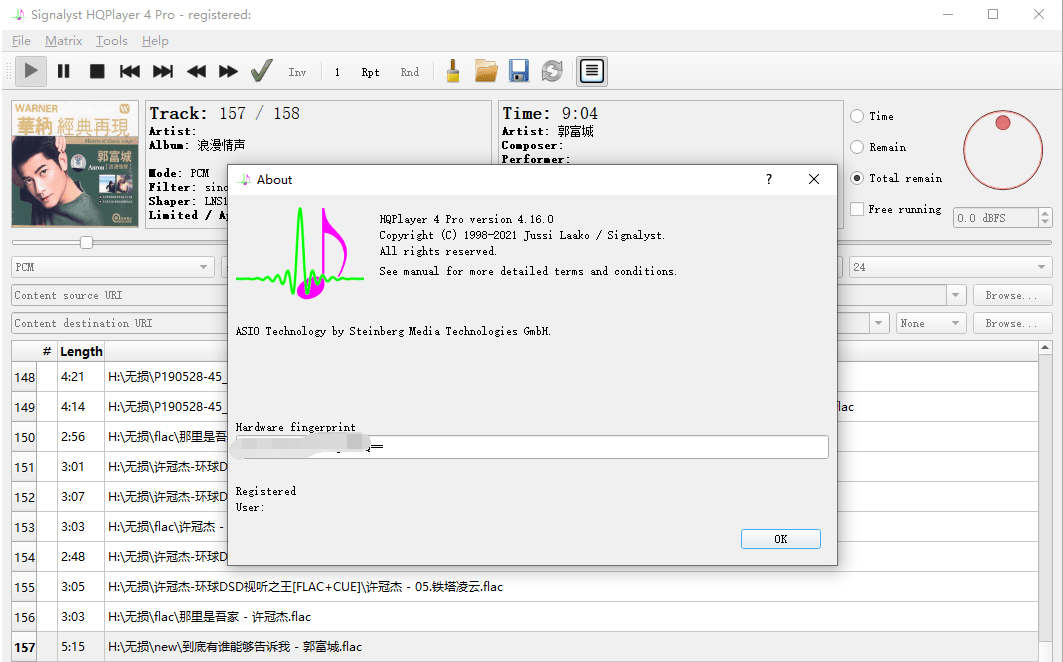Open the Help menu
This screenshot has width=1063, height=662.
coord(155,41)
